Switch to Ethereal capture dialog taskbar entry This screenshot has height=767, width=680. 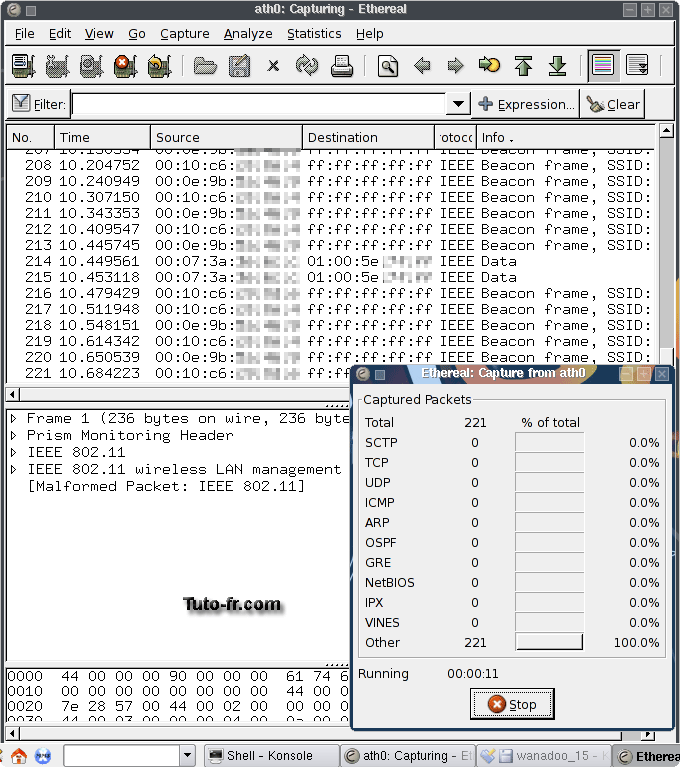646,756
